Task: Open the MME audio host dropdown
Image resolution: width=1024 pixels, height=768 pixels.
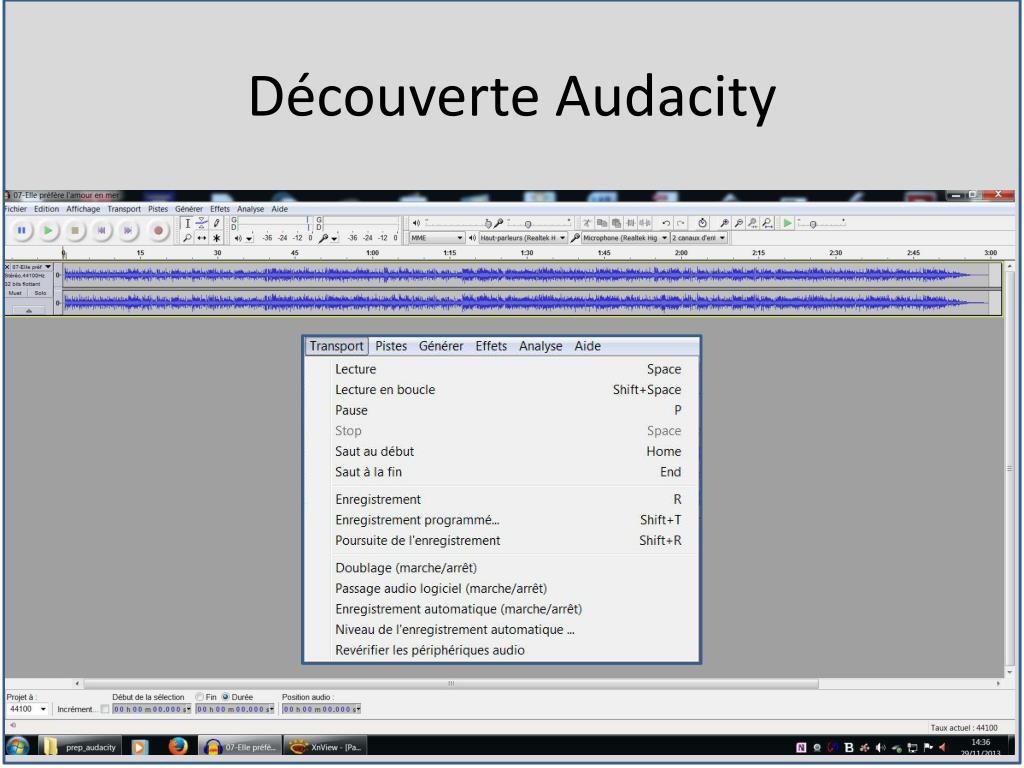Action: 436,238
